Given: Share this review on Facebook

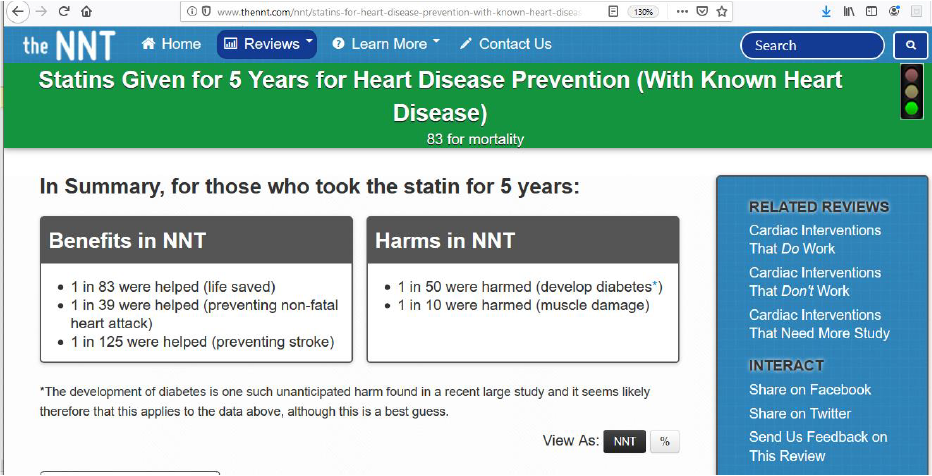Looking at the screenshot, I should tap(810, 390).
